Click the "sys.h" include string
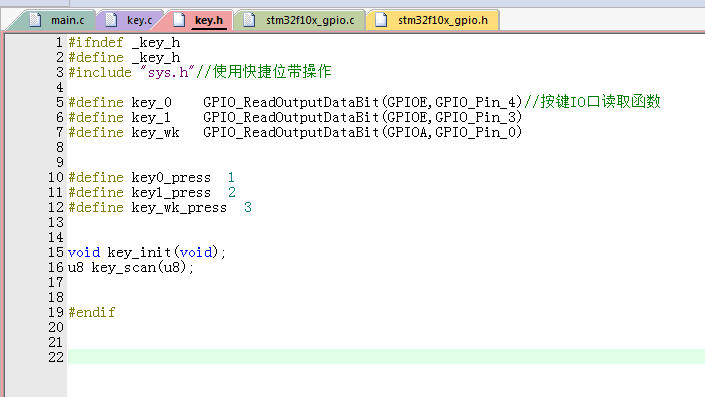The height and width of the screenshot is (397, 705). click(167, 72)
